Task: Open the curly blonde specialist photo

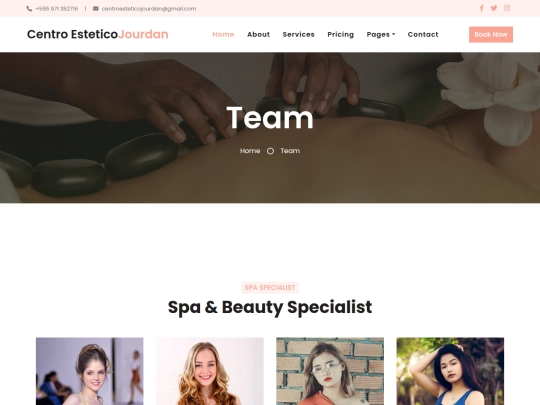Action: (210, 371)
